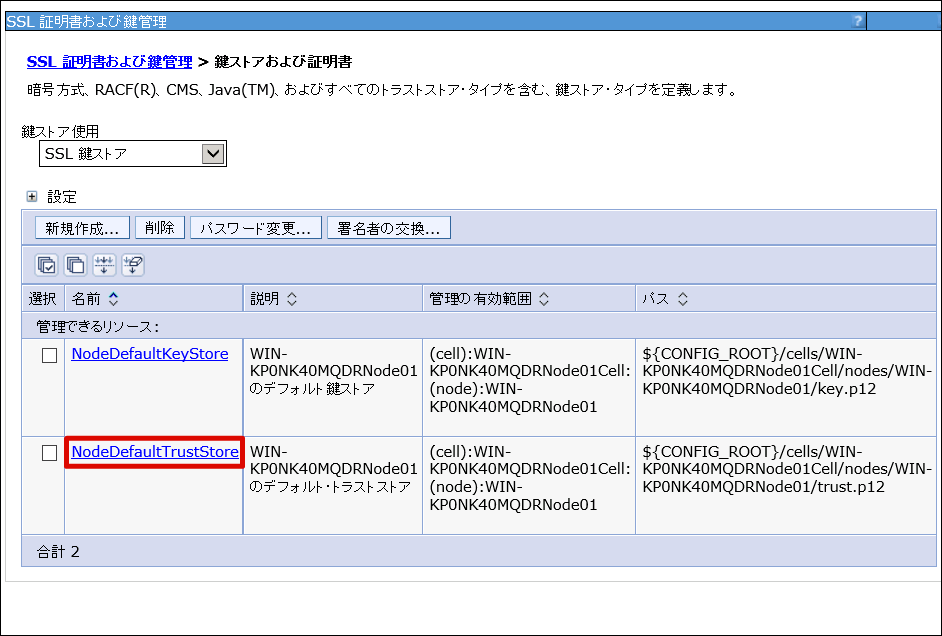This screenshot has height=636, width=942.
Task: Click the key.p12 path cell
Action: click(x=786, y=387)
